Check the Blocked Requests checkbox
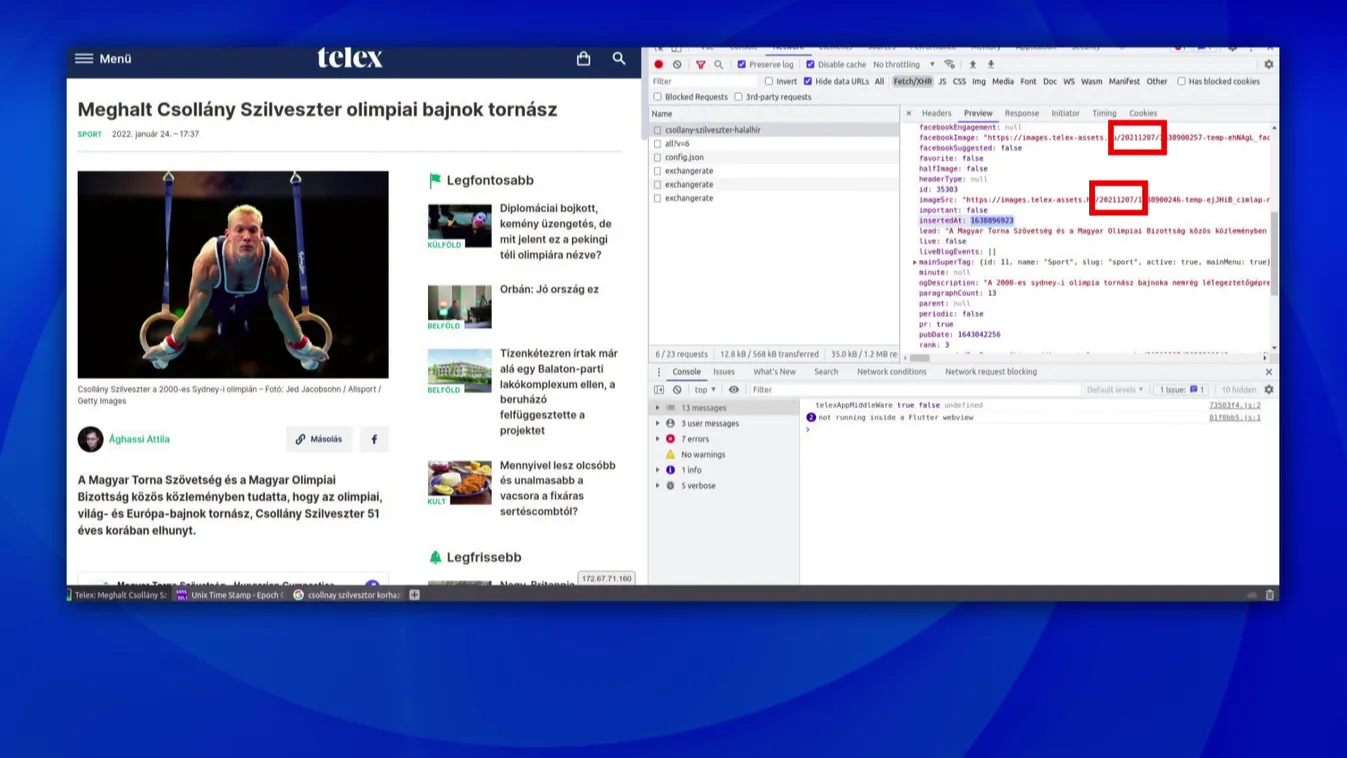This screenshot has width=1347, height=758. pyautogui.click(x=659, y=96)
